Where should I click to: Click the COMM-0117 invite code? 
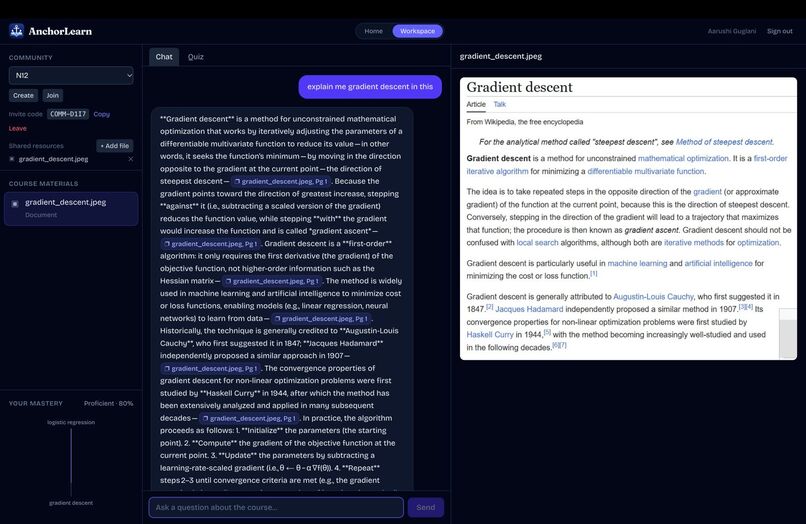[x=68, y=114]
